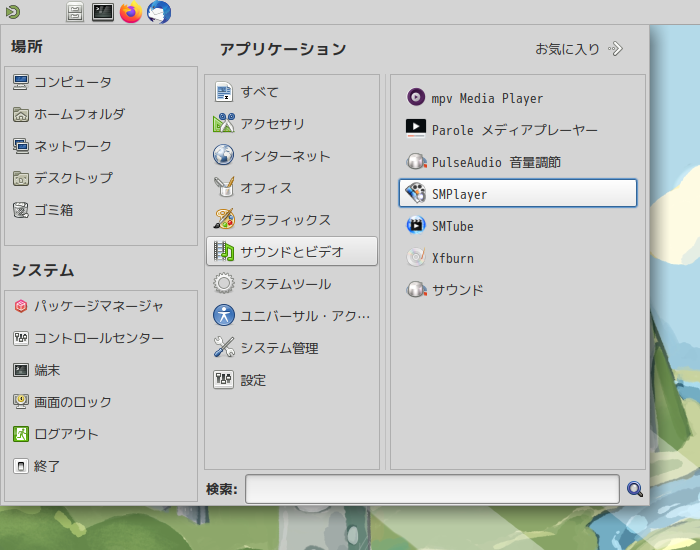
Task: Launch SMTube by its name
Action: click(452, 226)
